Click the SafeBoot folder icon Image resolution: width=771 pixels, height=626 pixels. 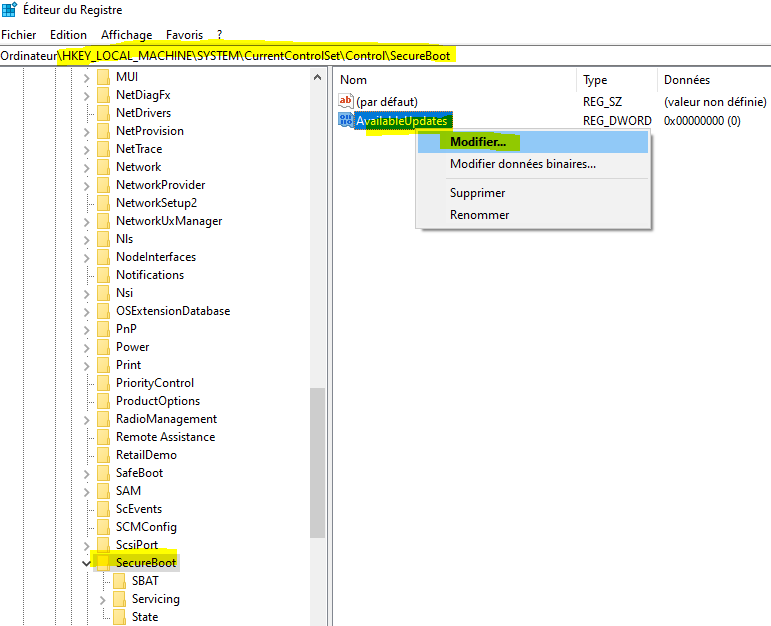(103, 473)
